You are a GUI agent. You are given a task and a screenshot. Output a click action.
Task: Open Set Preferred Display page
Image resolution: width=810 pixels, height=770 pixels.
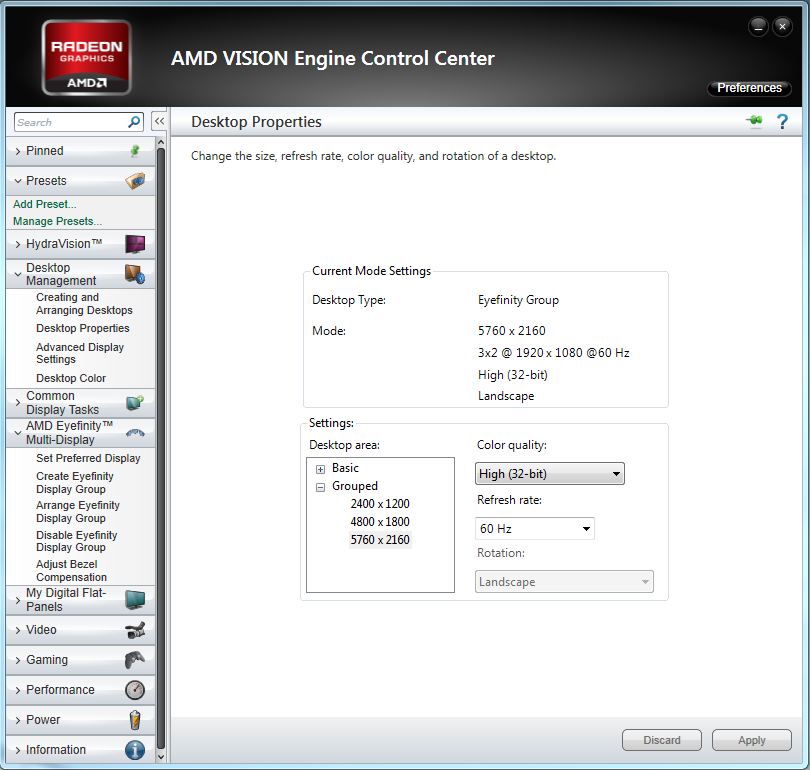88,458
